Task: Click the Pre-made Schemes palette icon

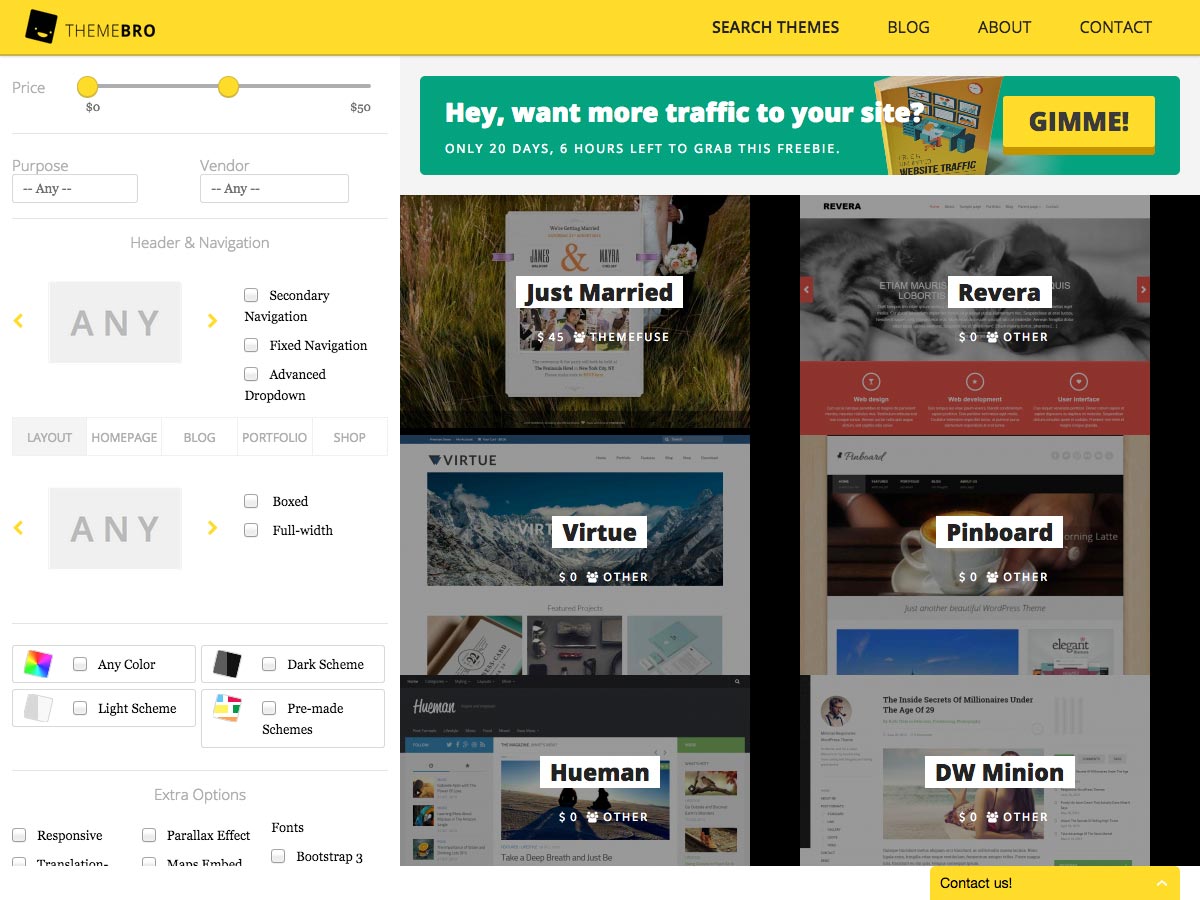Action: [x=228, y=708]
